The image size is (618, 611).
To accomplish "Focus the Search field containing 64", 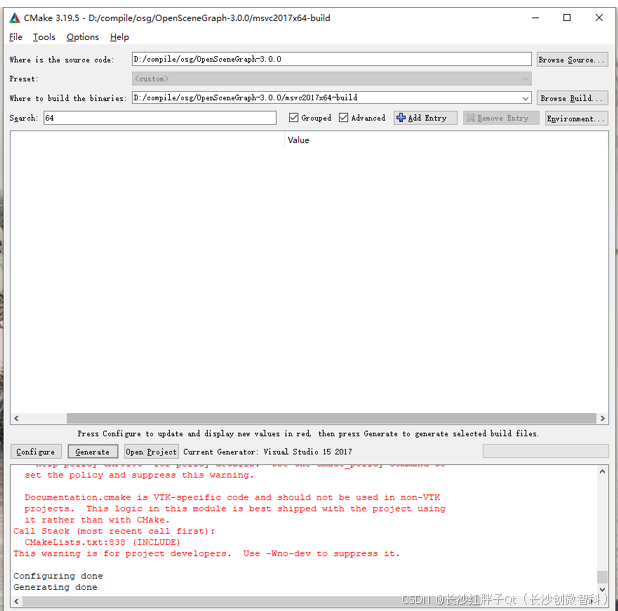I will click(x=160, y=118).
